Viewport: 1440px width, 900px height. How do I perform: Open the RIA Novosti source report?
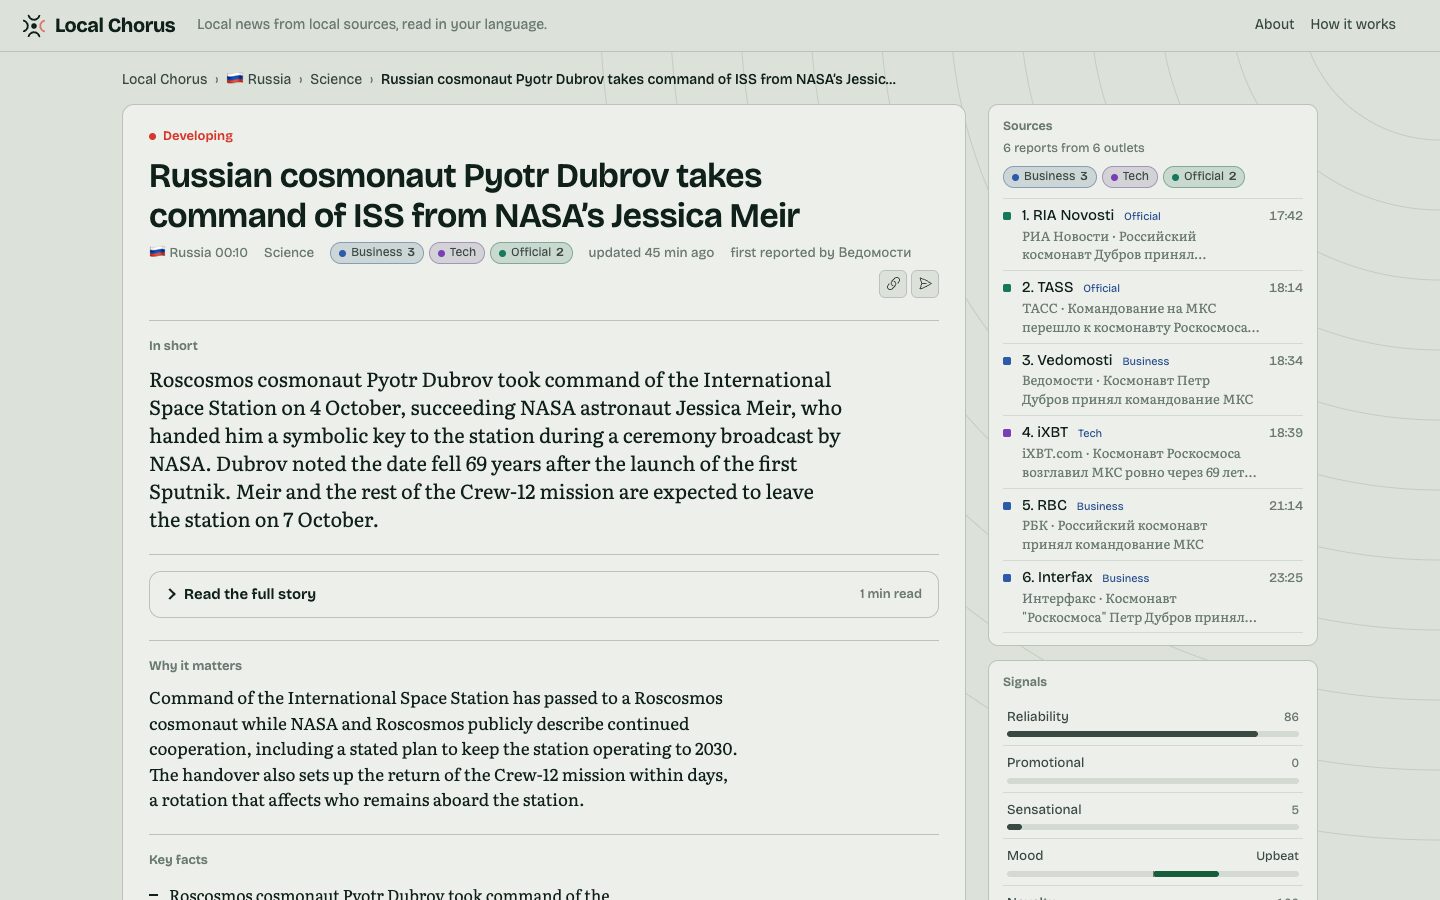coord(1153,235)
